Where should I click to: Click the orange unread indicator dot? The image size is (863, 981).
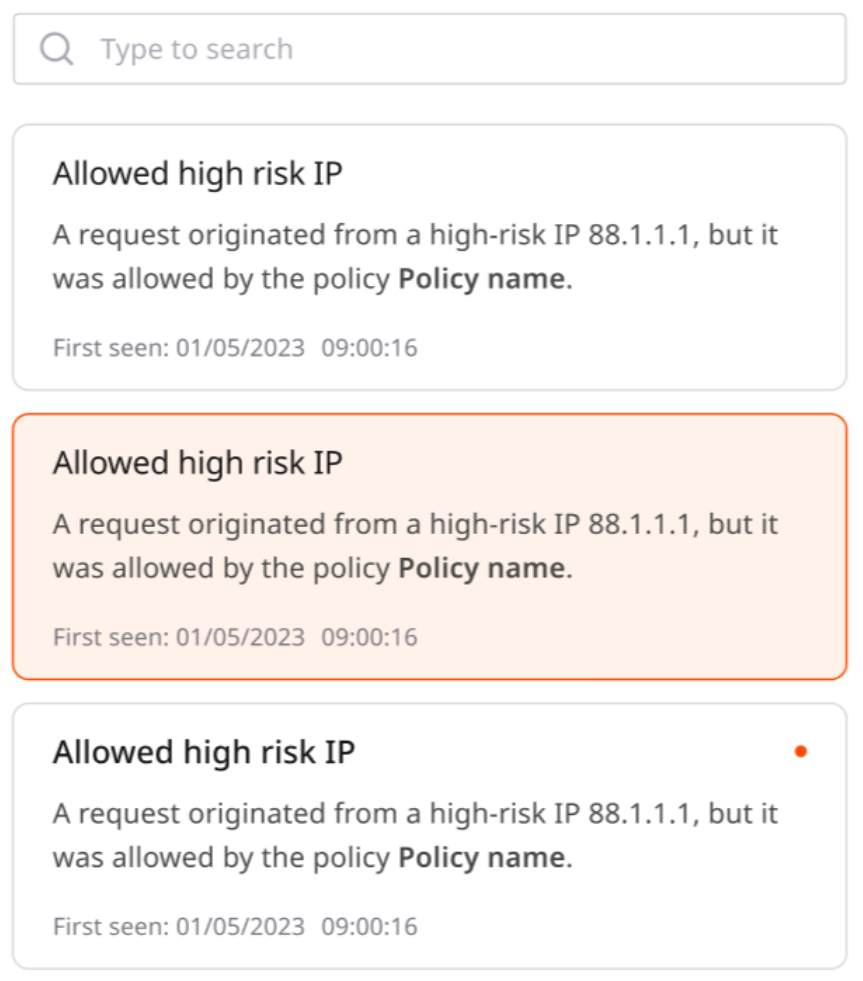tap(802, 750)
